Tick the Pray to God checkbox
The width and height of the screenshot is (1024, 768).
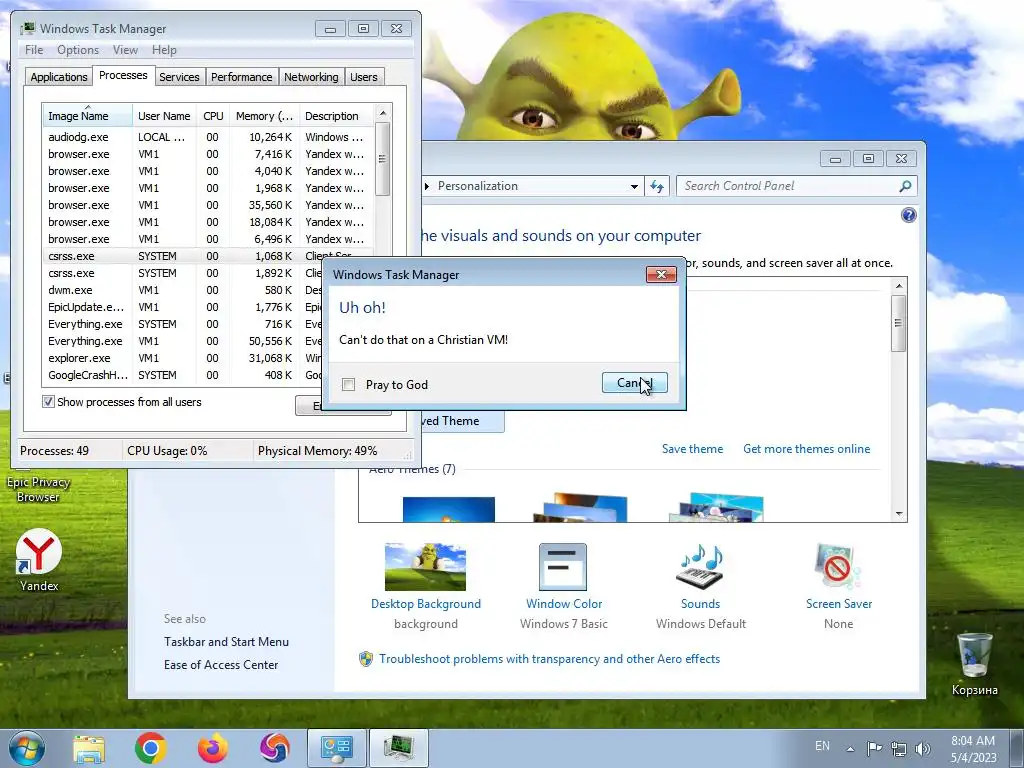[x=349, y=385]
